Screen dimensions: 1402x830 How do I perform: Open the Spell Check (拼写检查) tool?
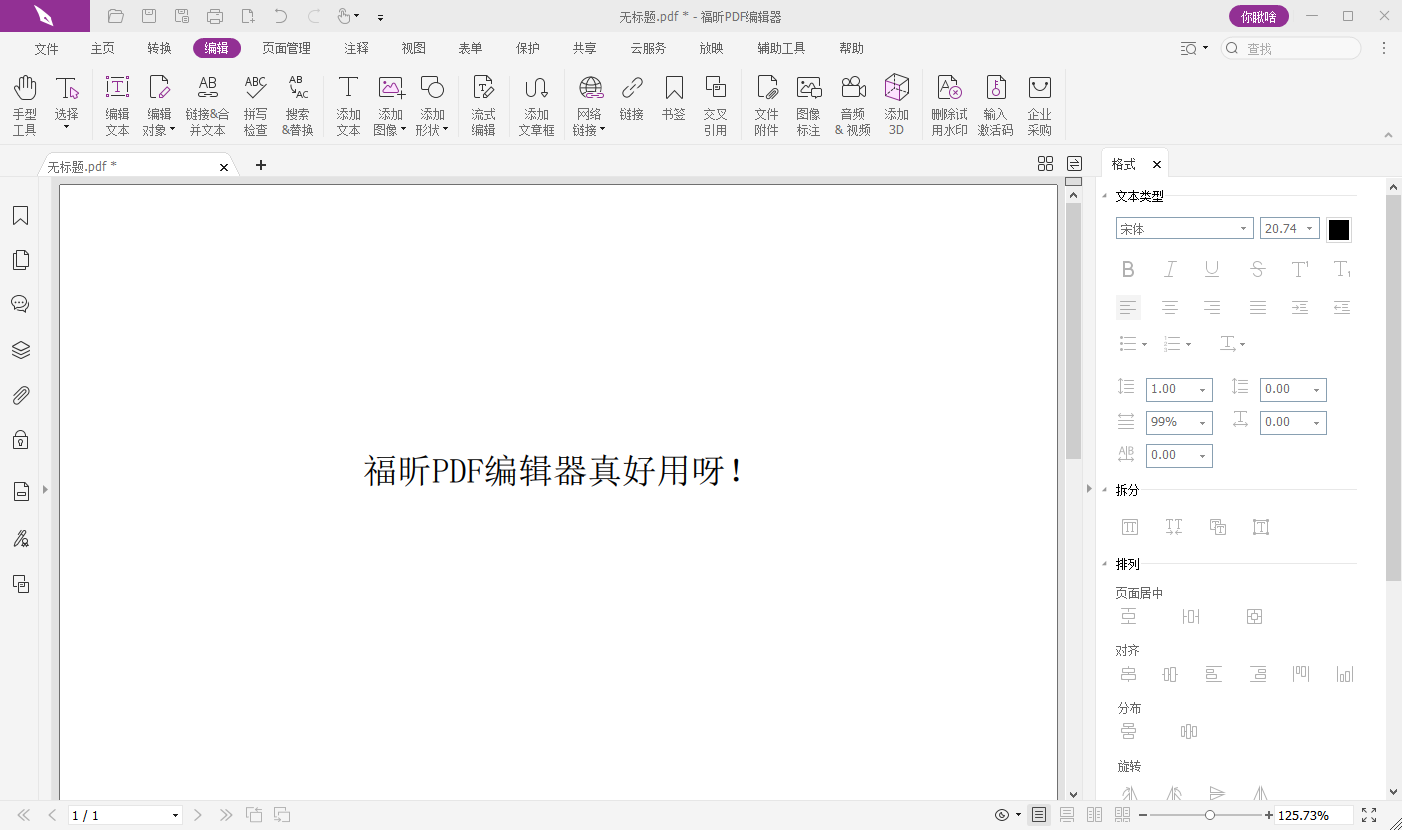coord(255,105)
